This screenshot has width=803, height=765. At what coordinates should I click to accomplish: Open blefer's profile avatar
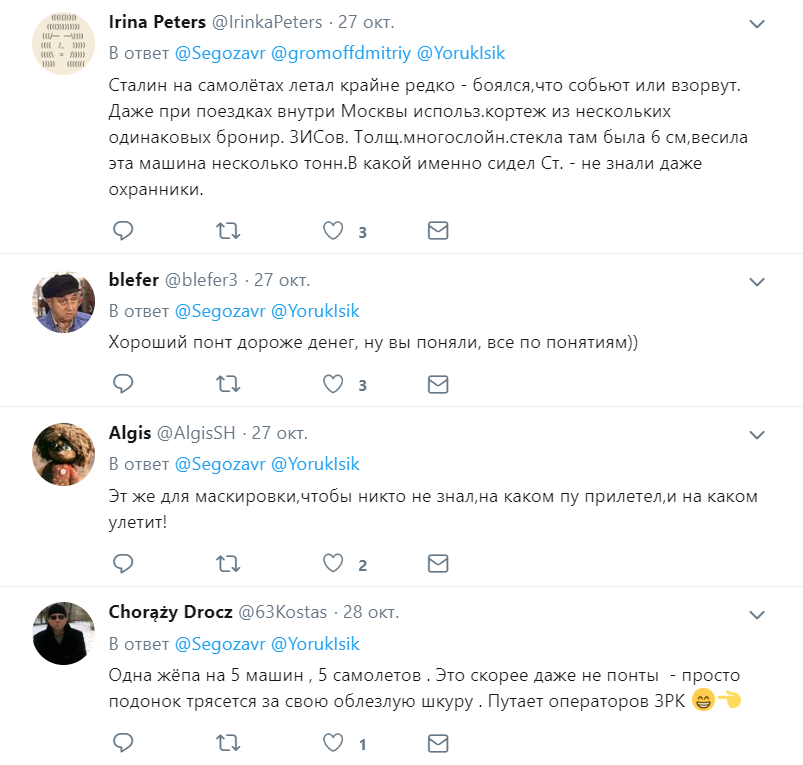pos(64,302)
